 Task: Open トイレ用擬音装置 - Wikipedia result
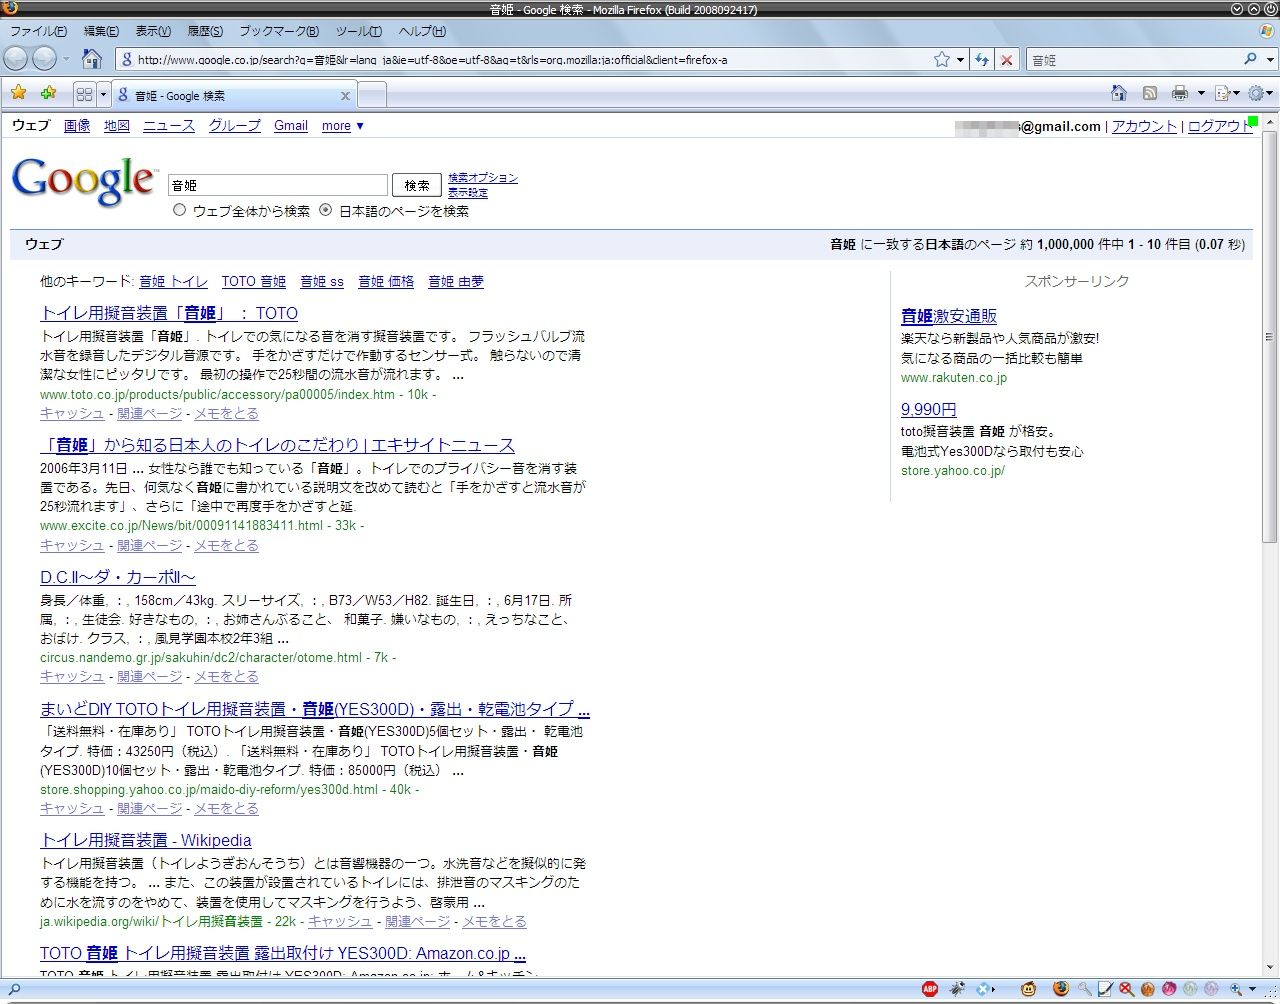point(146,840)
